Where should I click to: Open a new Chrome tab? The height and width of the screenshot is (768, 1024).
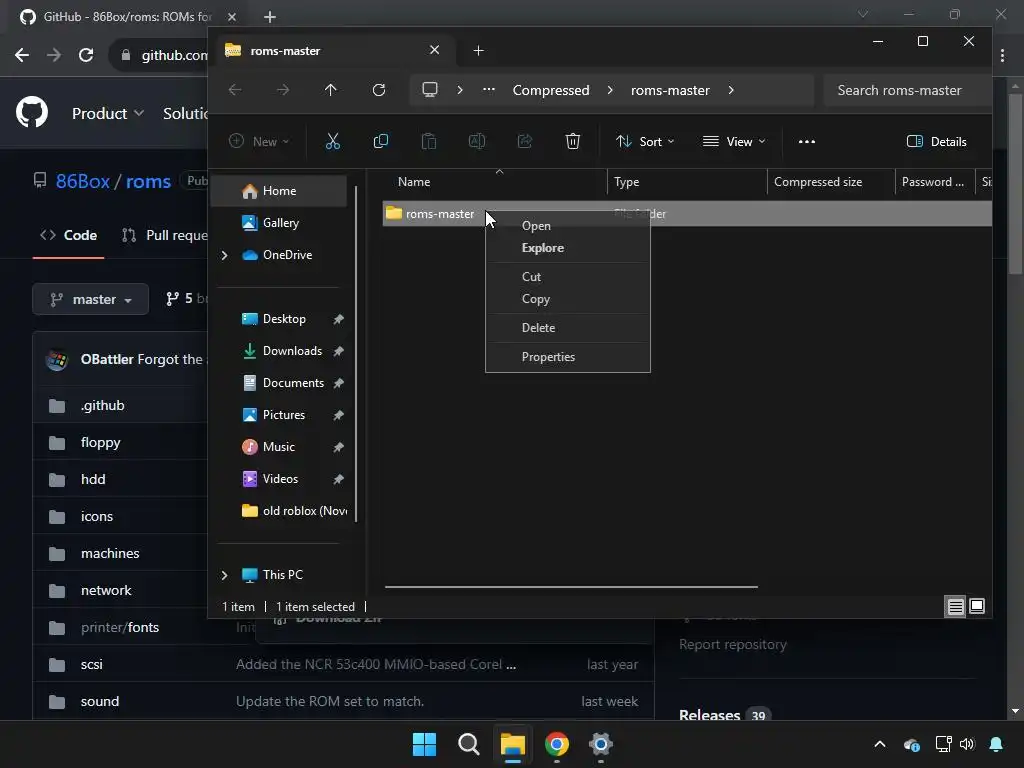click(270, 16)
